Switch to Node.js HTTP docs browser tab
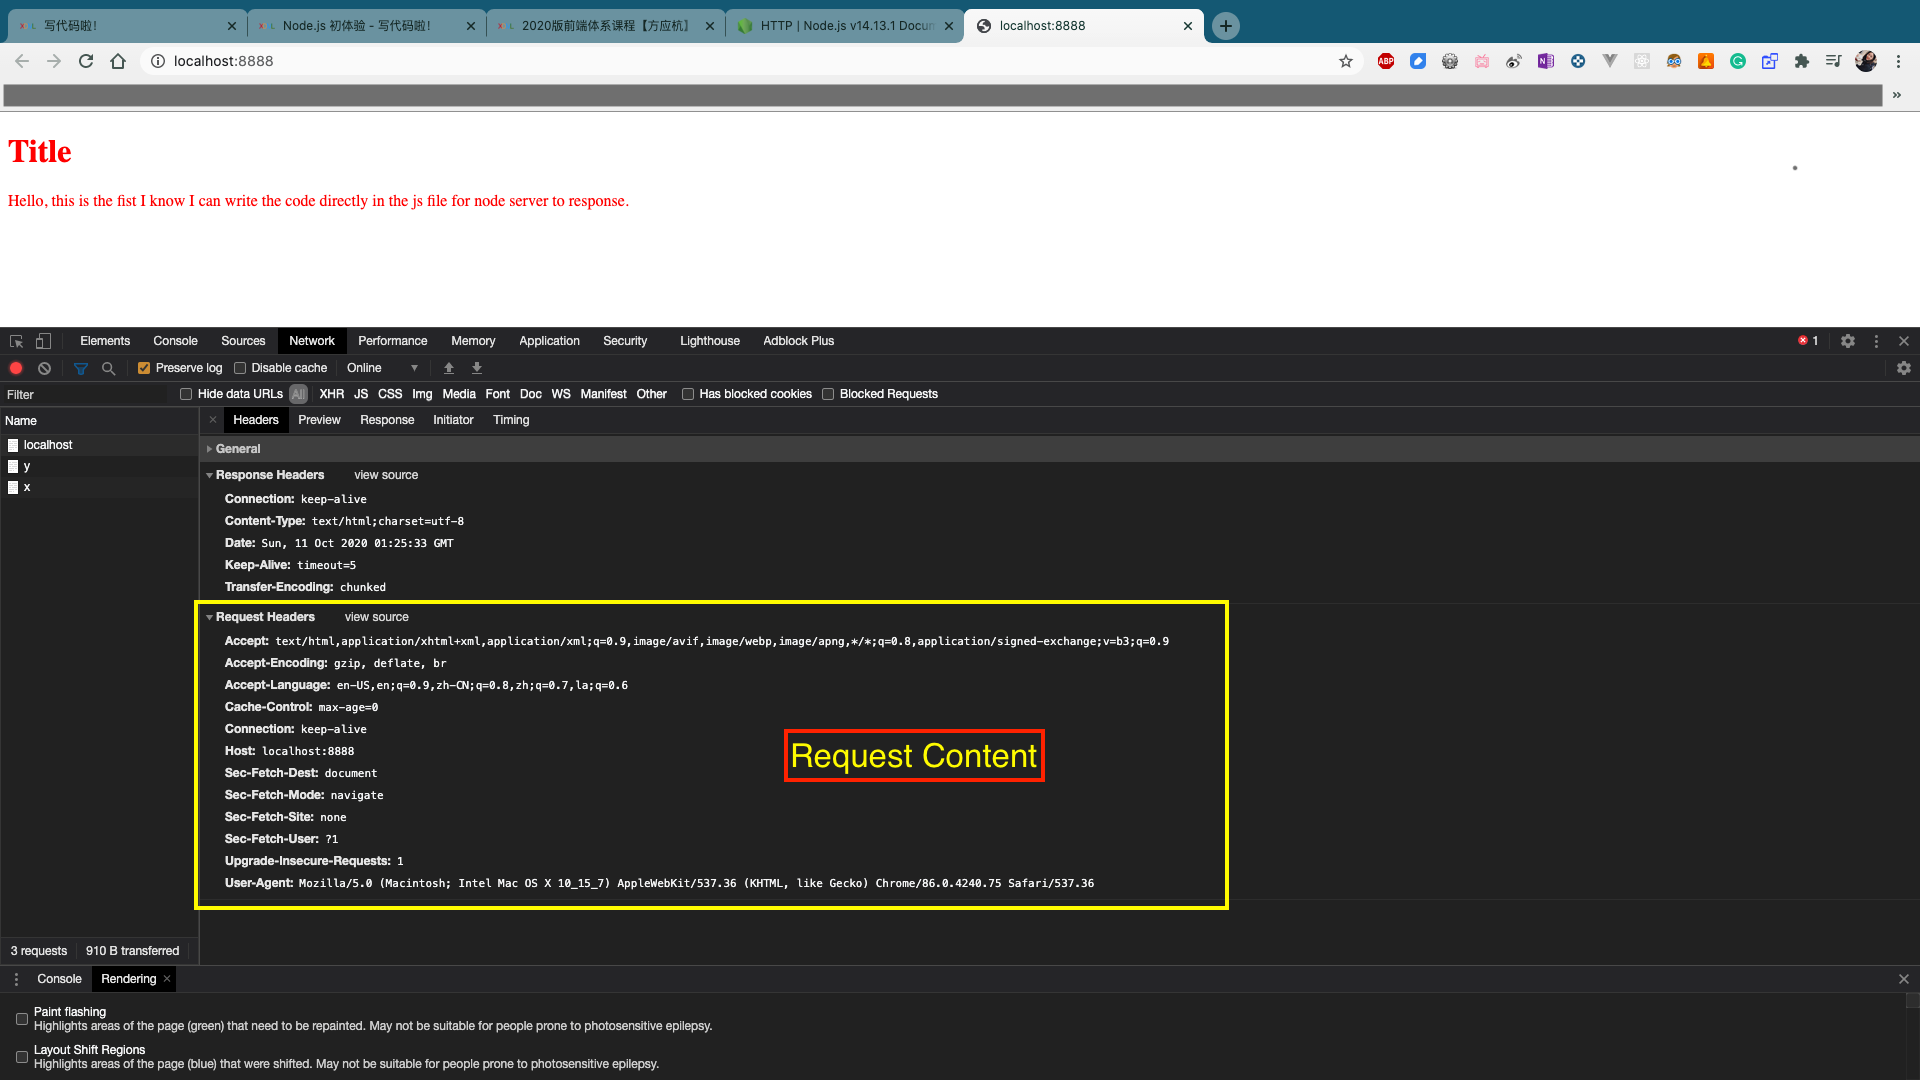 tap(846, 26)
